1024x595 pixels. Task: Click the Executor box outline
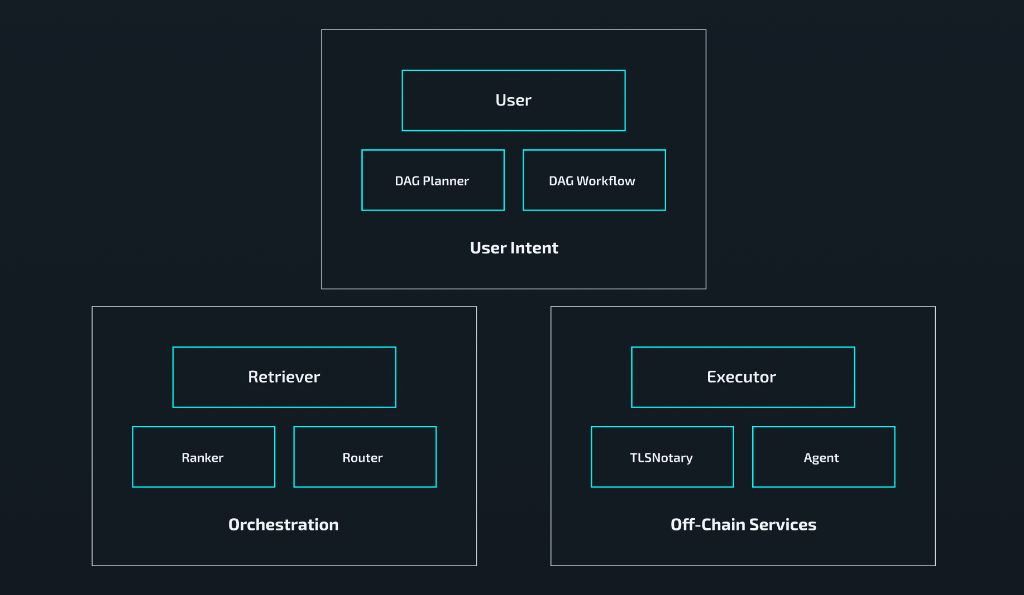pos(743,348)
